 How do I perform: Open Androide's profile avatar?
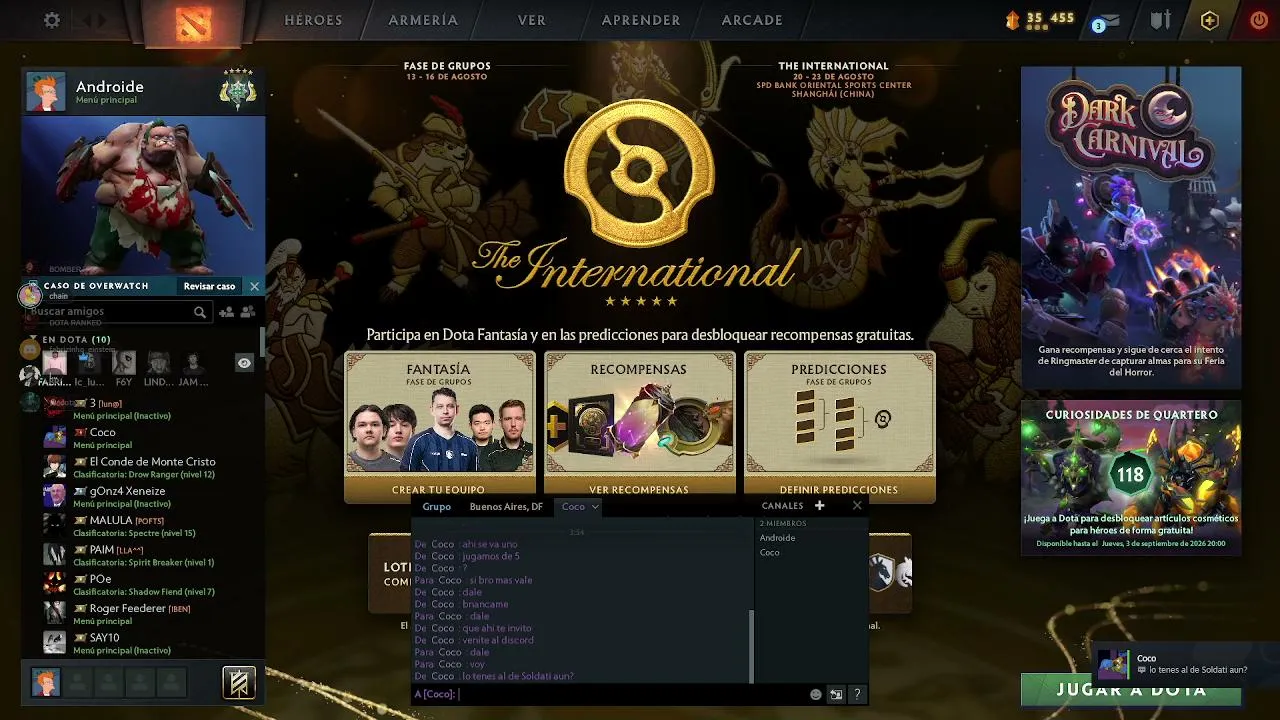click(46, 92)
